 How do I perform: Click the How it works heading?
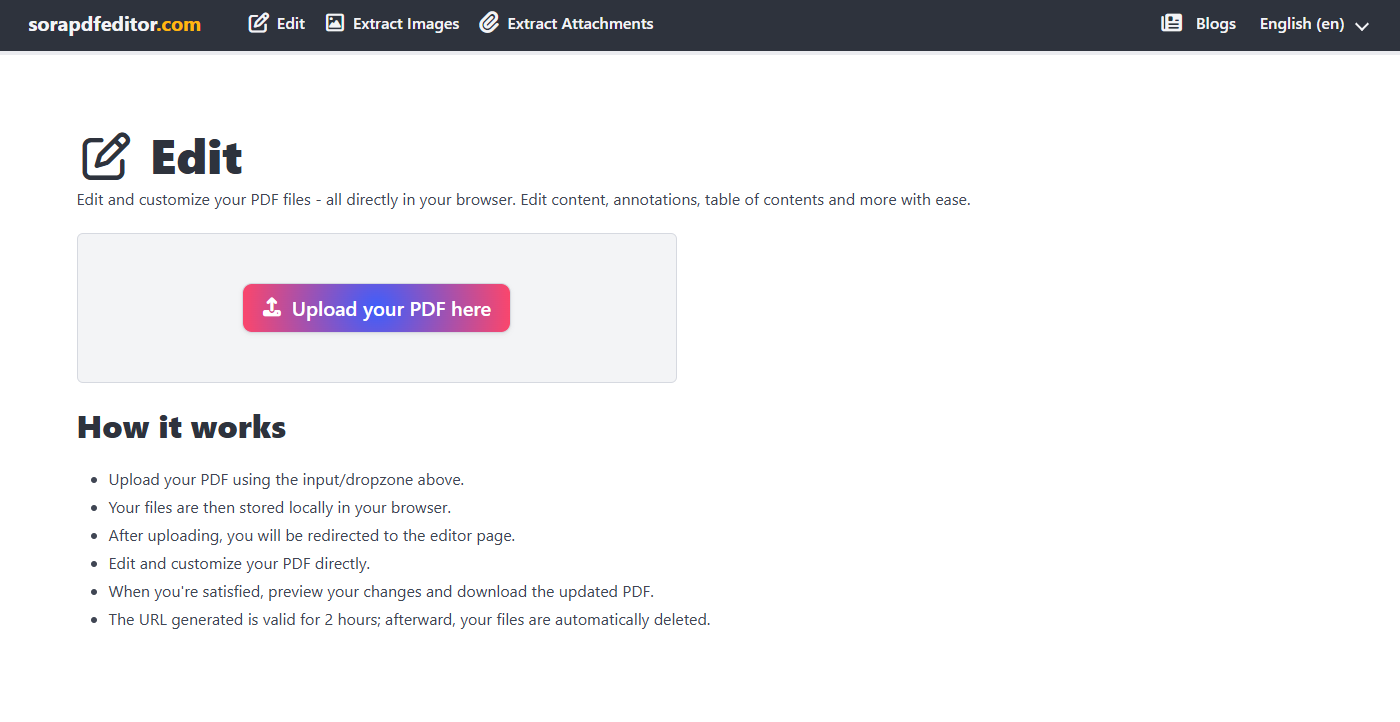coord(181,427)
